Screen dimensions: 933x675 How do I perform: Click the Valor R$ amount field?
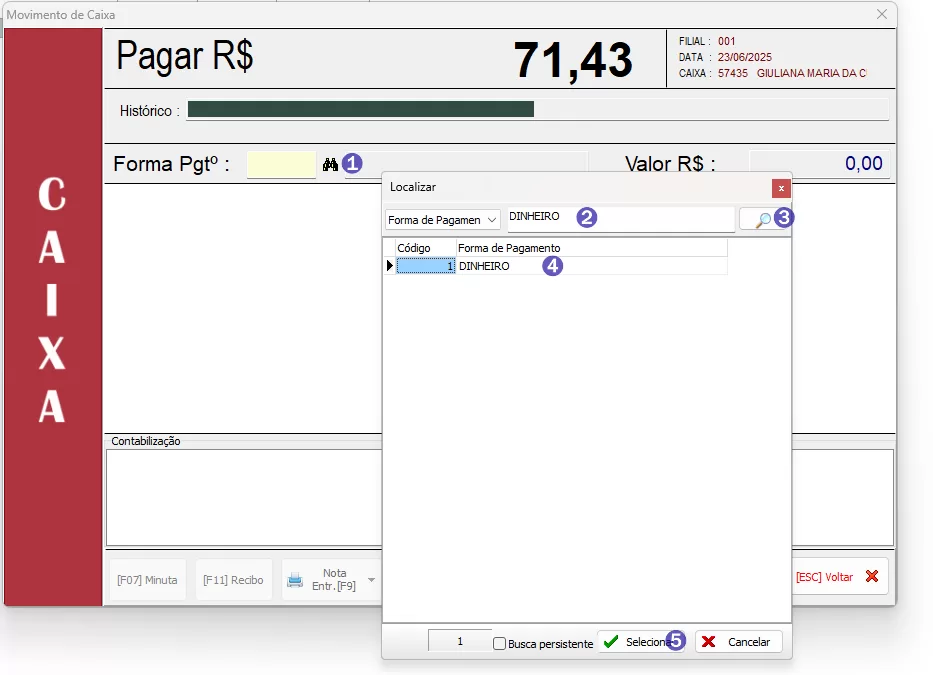point(819,165)
